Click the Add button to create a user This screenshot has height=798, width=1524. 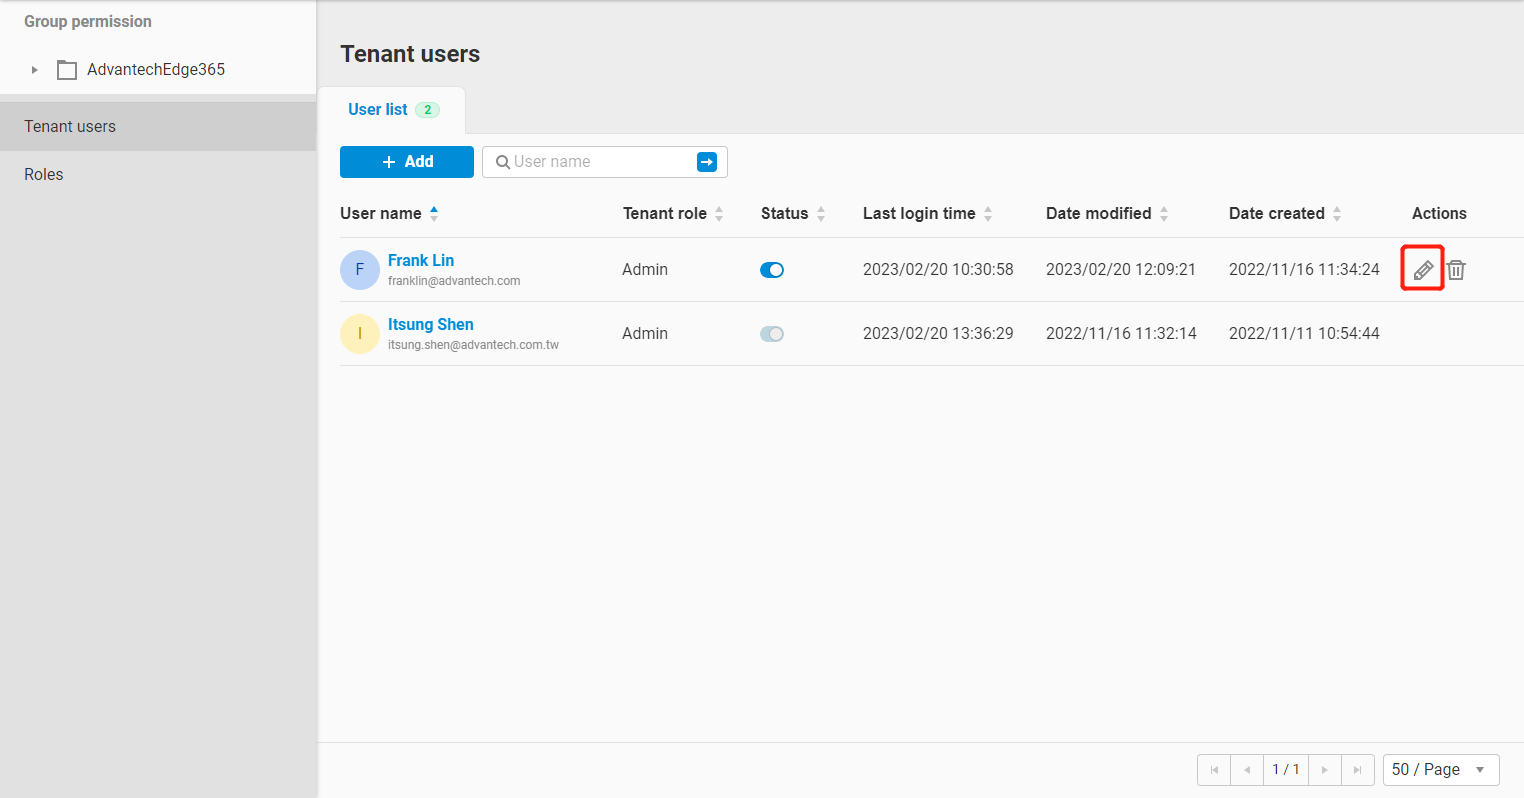406,161
